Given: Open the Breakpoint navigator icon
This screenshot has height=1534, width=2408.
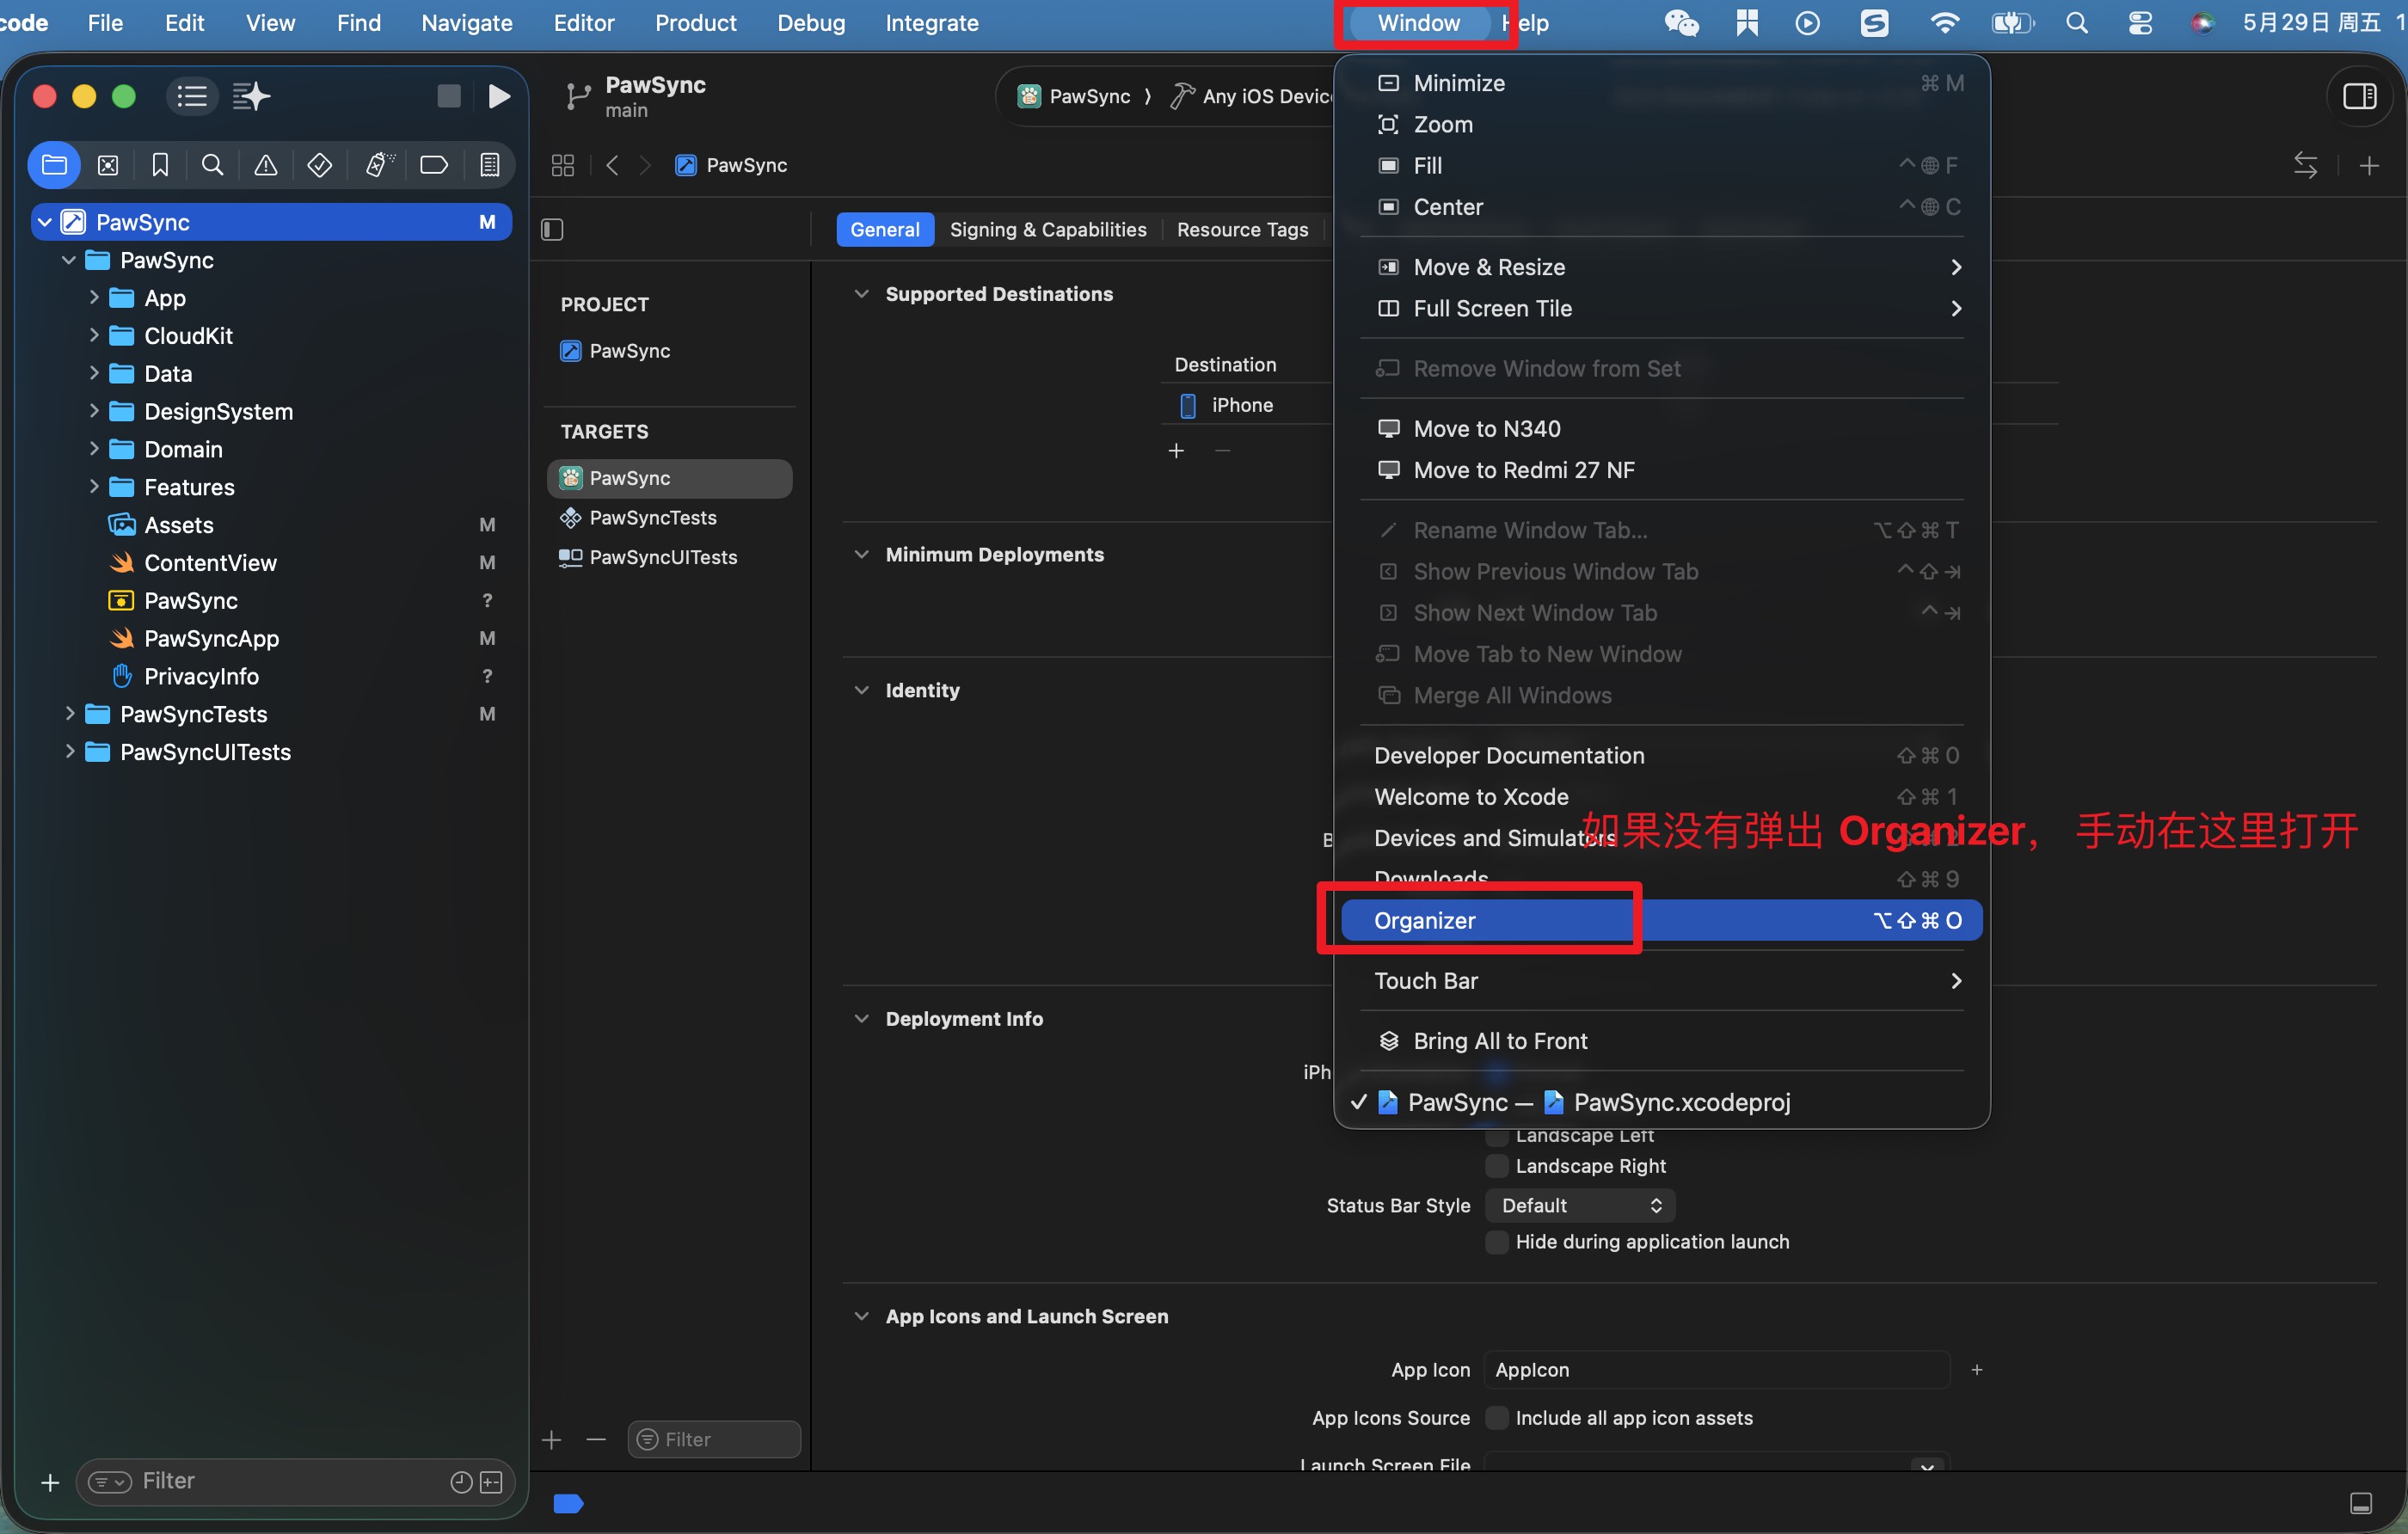Looking at the screenshot, I should pyautogui.click(x=434, y=165).
